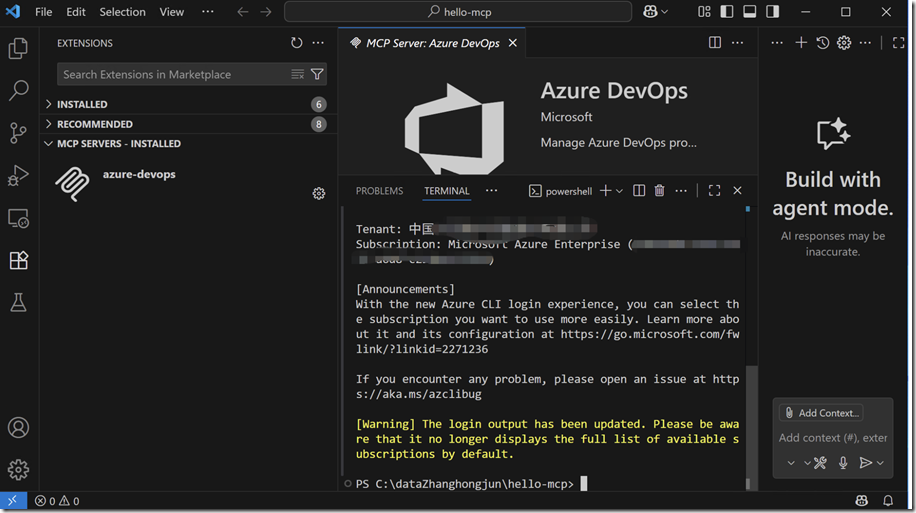Open the remote window status bar button
The height and width of the screenshot is (513, 916).
13,501
